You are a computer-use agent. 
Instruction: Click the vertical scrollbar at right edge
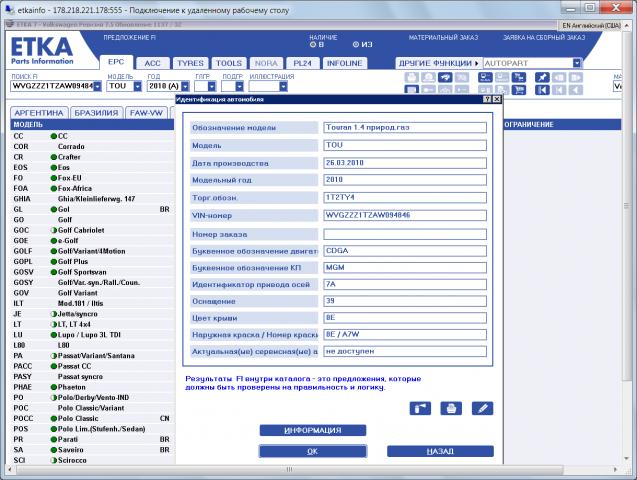pyautogui.click(x=626, y=206)
